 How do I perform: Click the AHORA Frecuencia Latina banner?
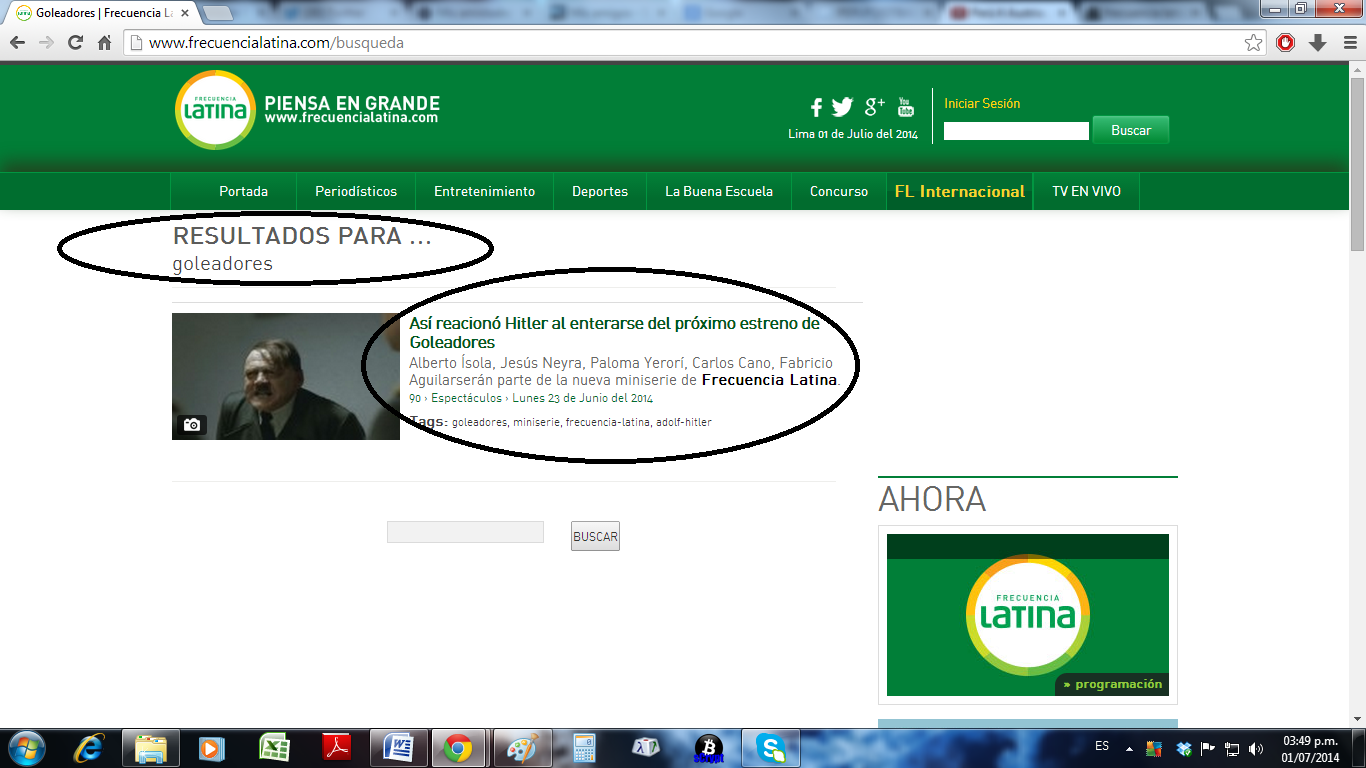[1028, 615]
